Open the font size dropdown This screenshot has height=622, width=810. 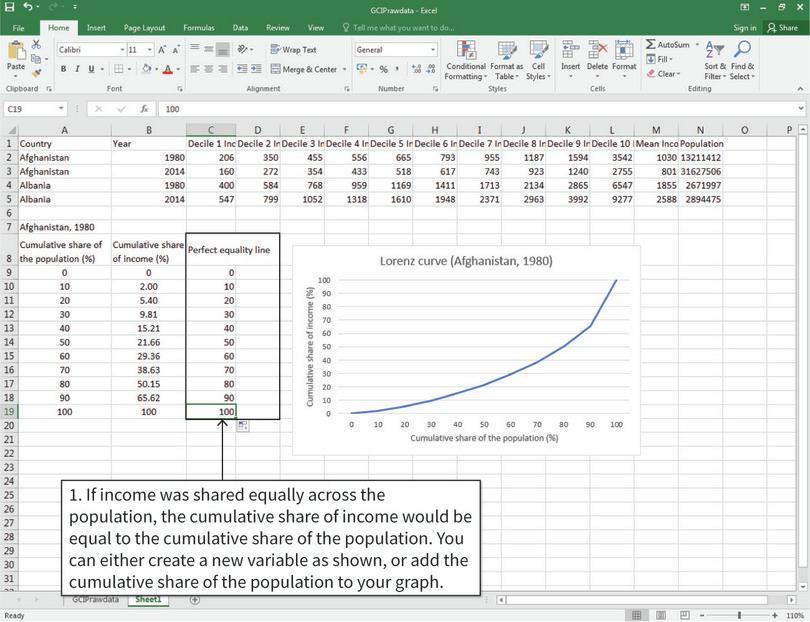pyautogui.click(x=147, y=49)
